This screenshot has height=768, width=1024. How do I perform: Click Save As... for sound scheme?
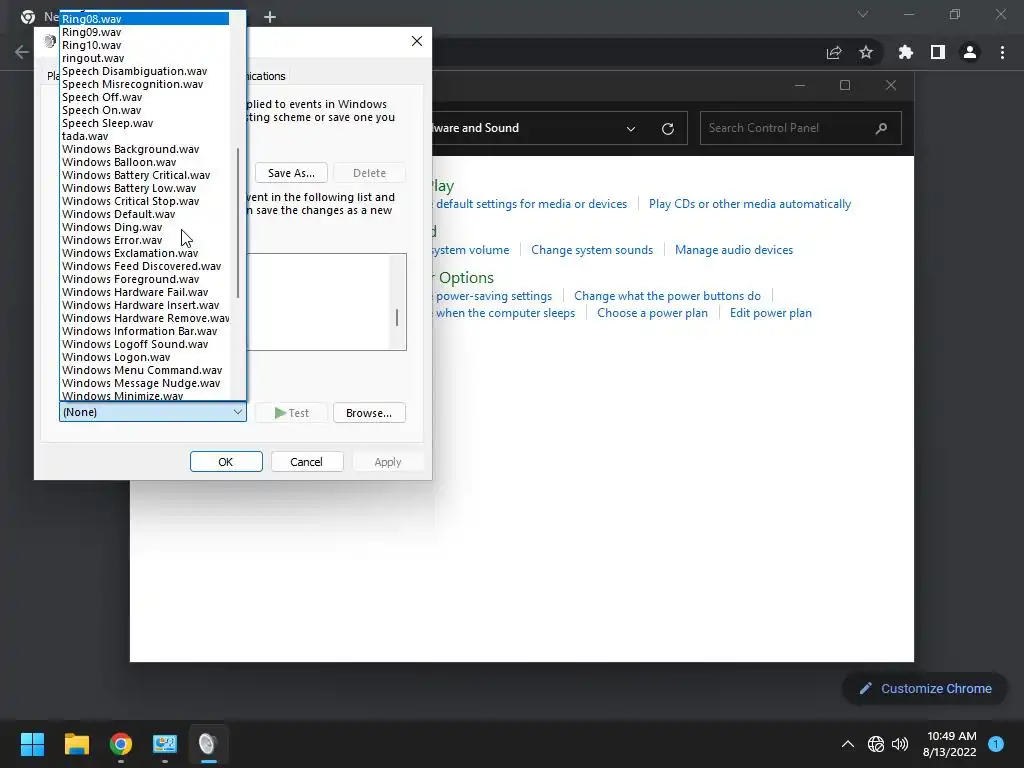[291, 173]
